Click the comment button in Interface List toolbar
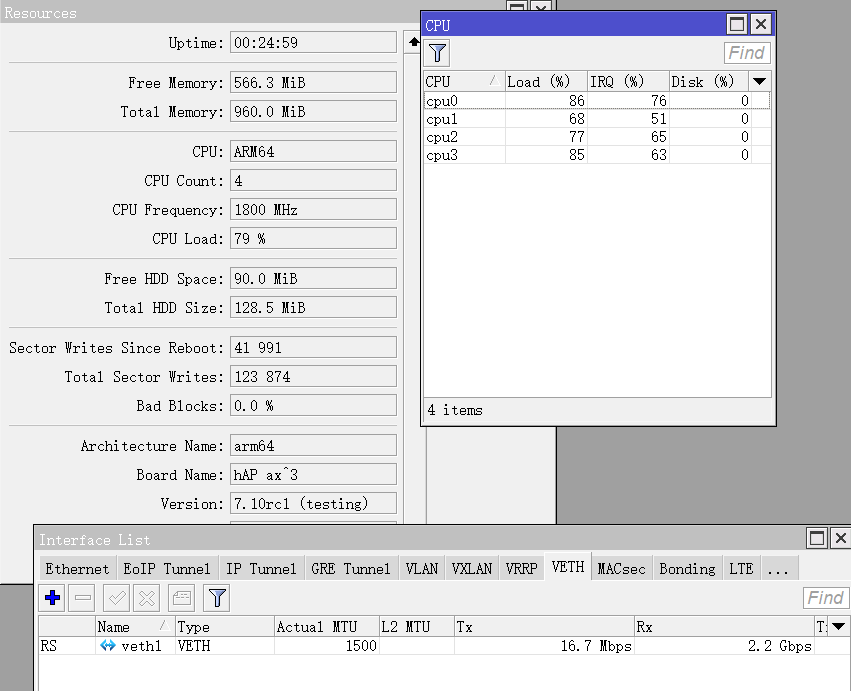The image size is (851, 691). 181,598
